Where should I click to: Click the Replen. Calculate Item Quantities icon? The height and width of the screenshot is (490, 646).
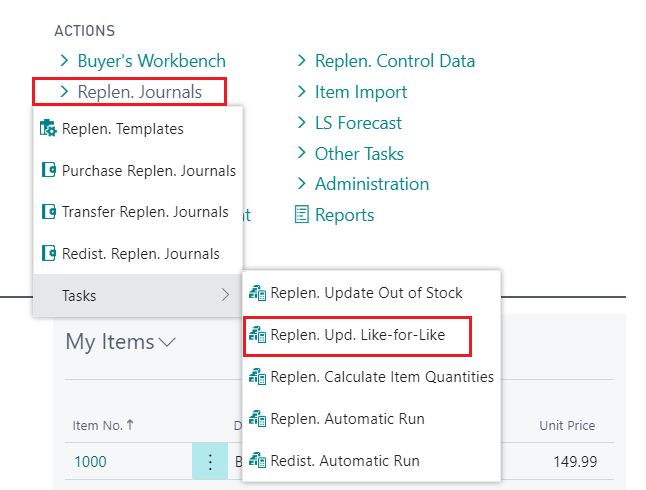pos(257,377)
